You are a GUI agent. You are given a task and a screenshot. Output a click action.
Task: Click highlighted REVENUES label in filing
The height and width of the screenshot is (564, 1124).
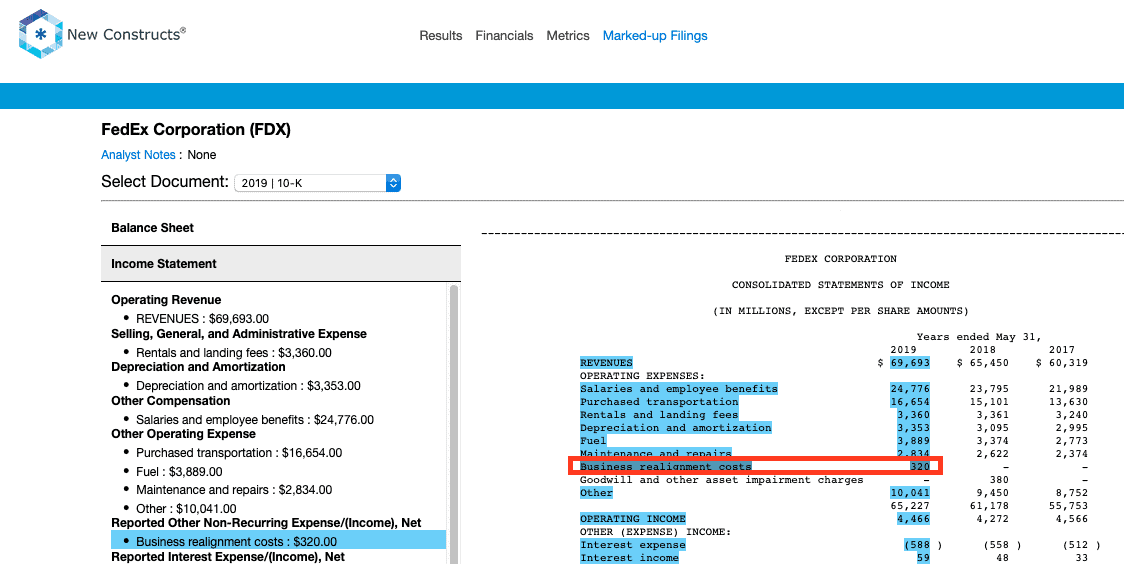click(606, 363)
